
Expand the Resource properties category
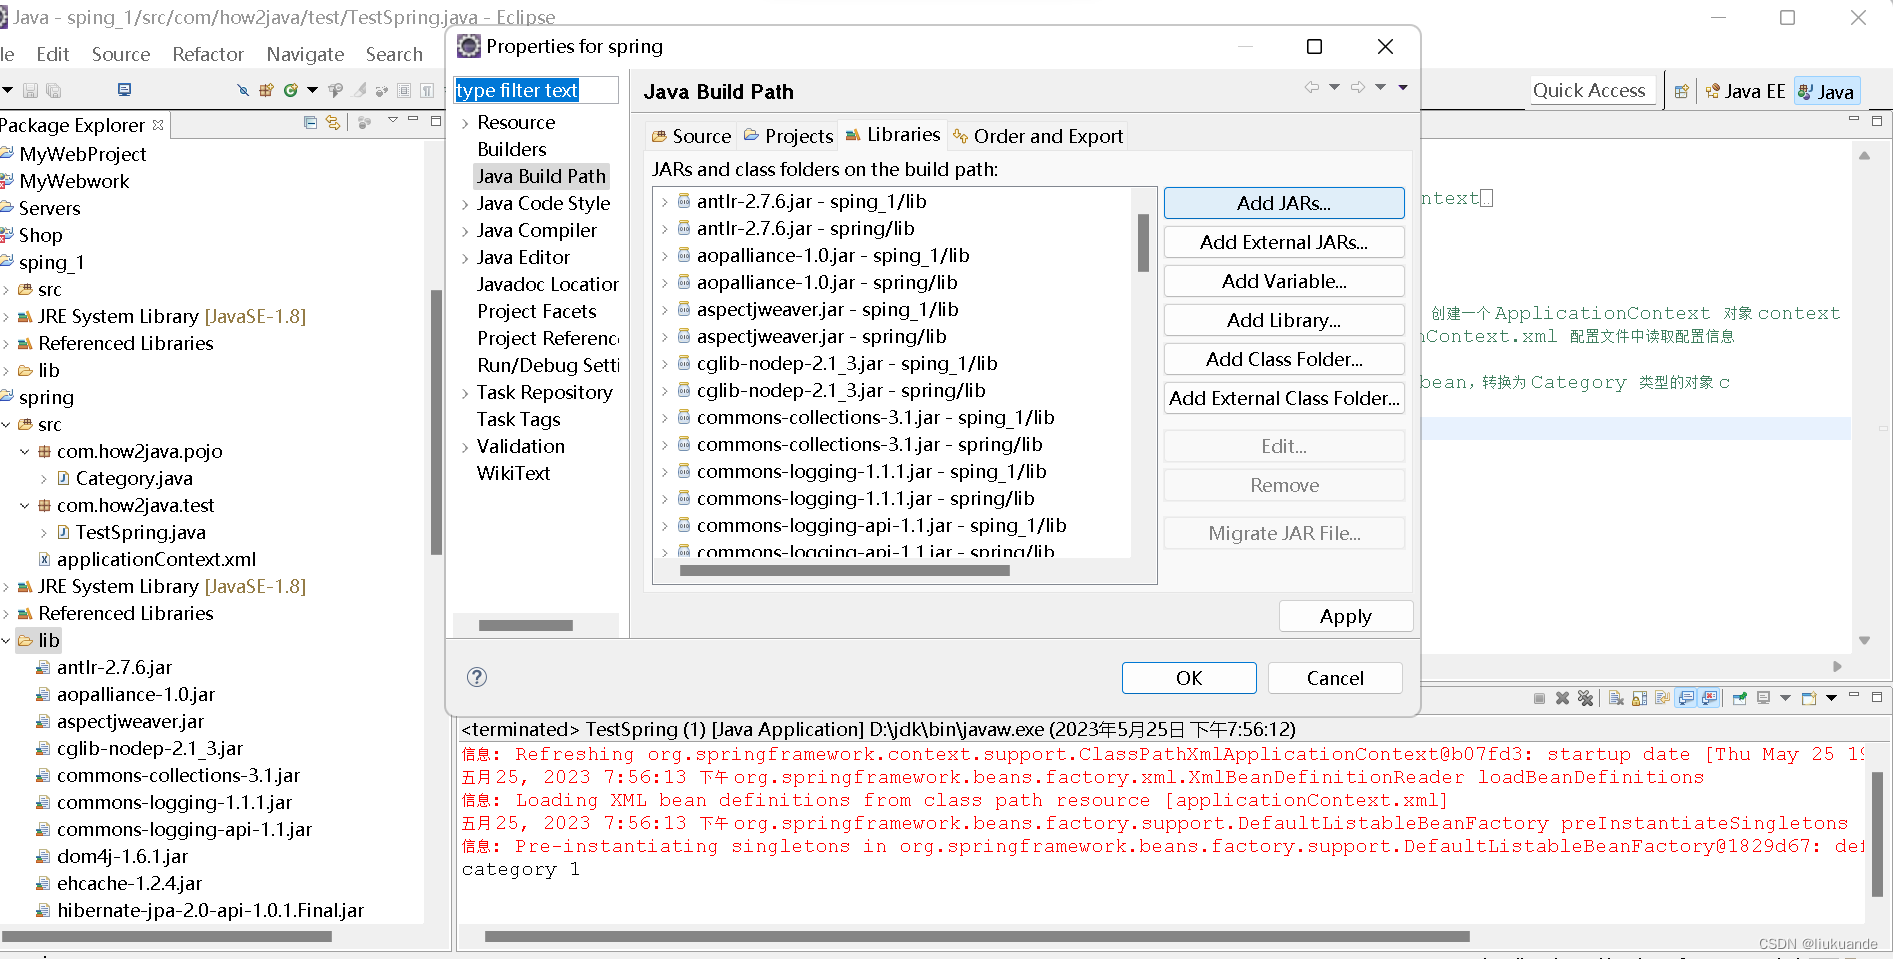pyautogui.click(x=465, y=123)
